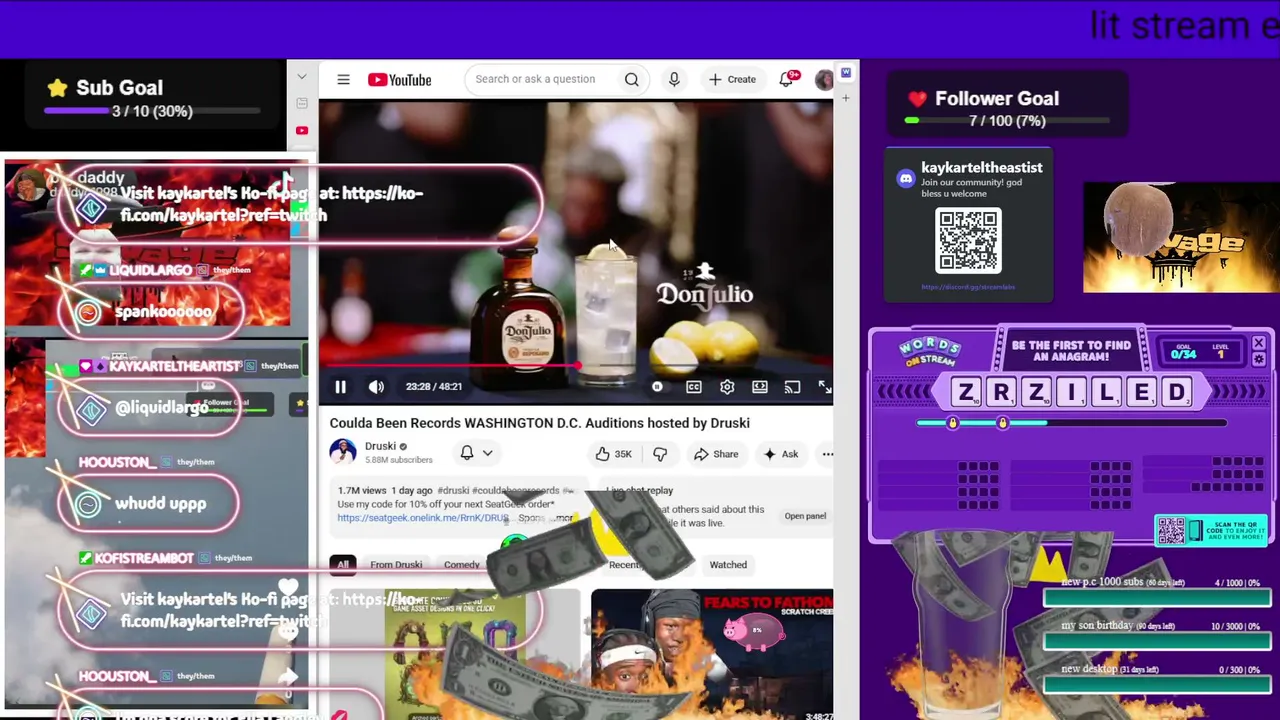Seek using the red video progress bar

[575, 367]
